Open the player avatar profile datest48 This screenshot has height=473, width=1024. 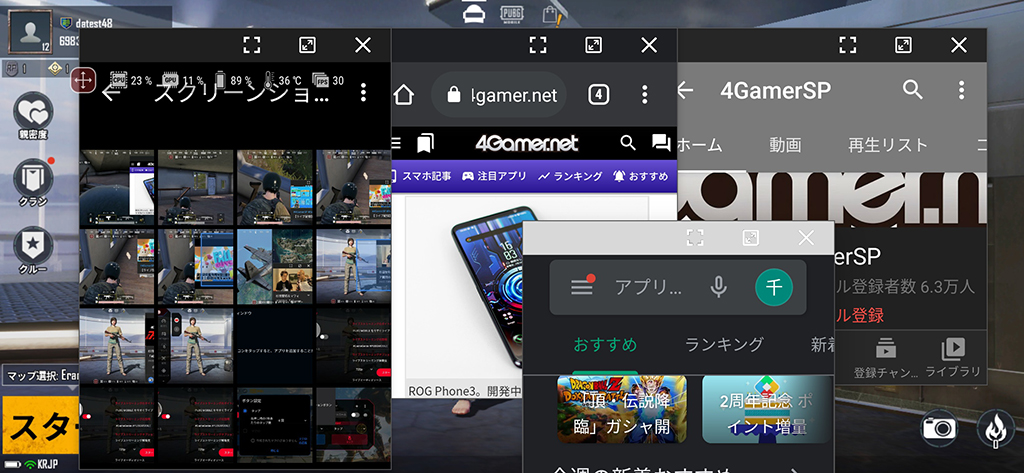pyautogui.click(x=29, y=32)
